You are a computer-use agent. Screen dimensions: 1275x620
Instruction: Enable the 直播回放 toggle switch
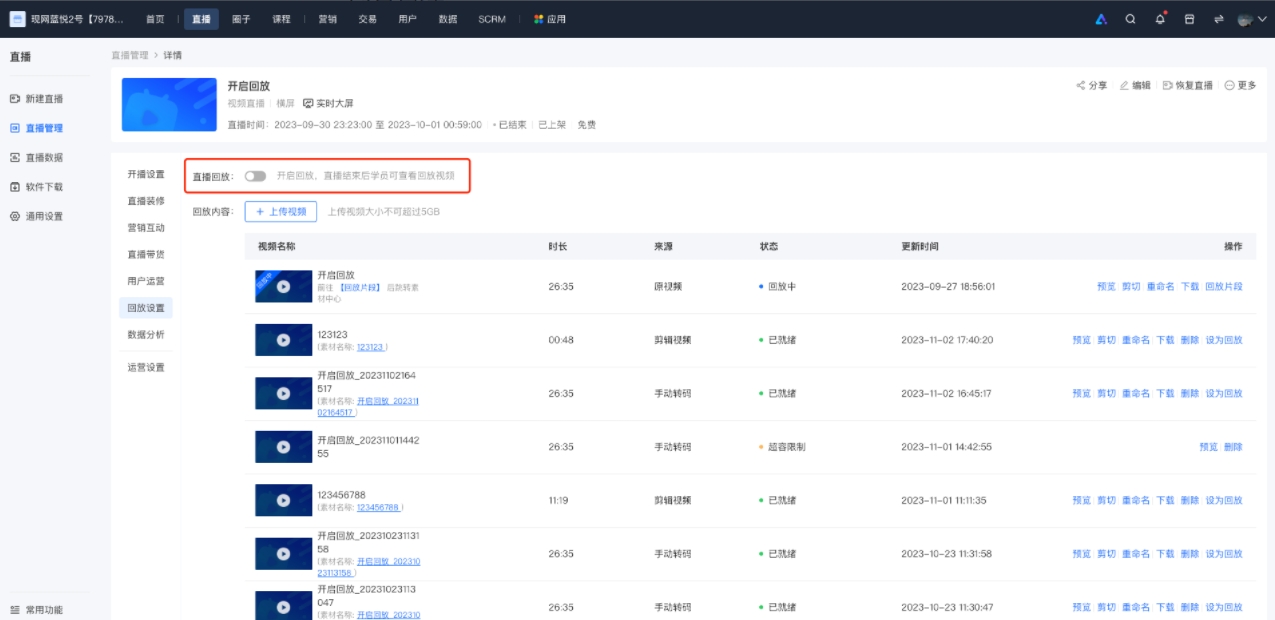(x=255, y=176)
